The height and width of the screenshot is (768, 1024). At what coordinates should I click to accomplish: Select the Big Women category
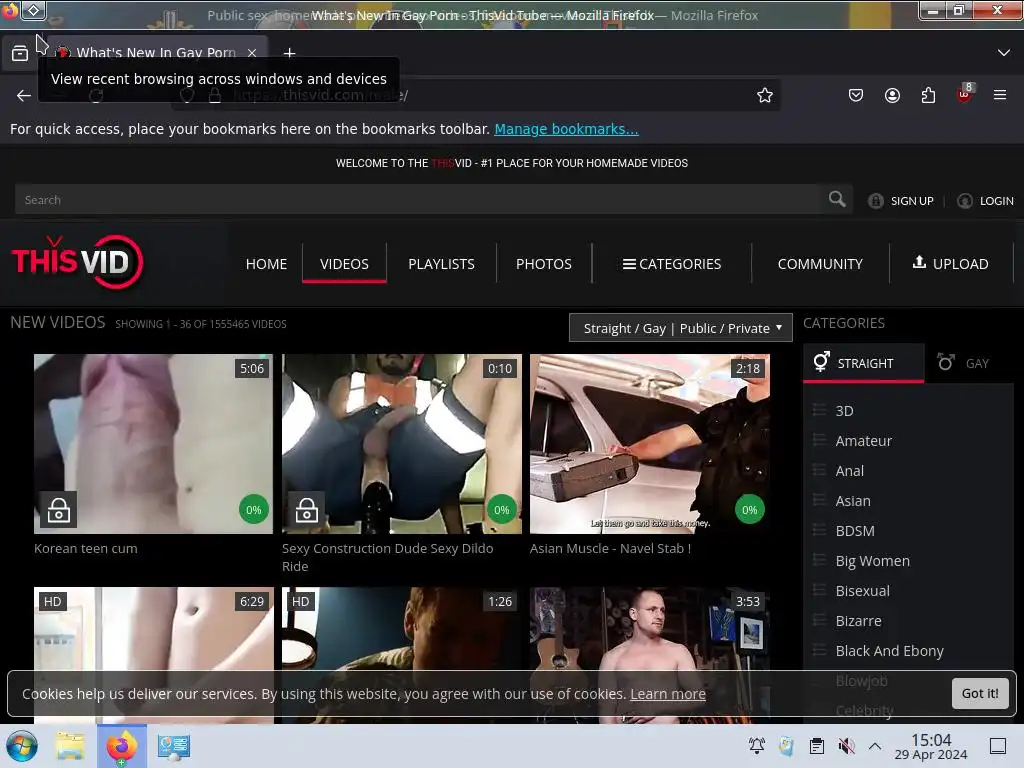pos(872,561)
